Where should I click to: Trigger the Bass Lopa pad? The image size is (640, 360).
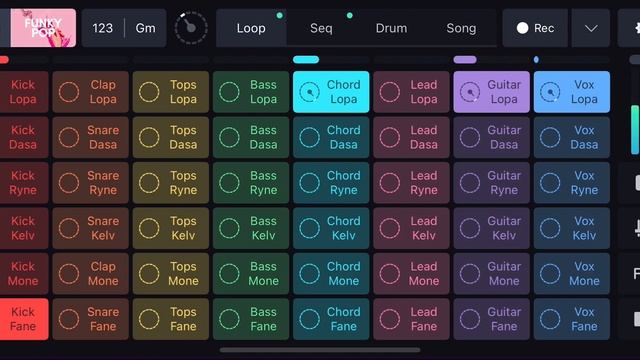pos(251,92)
